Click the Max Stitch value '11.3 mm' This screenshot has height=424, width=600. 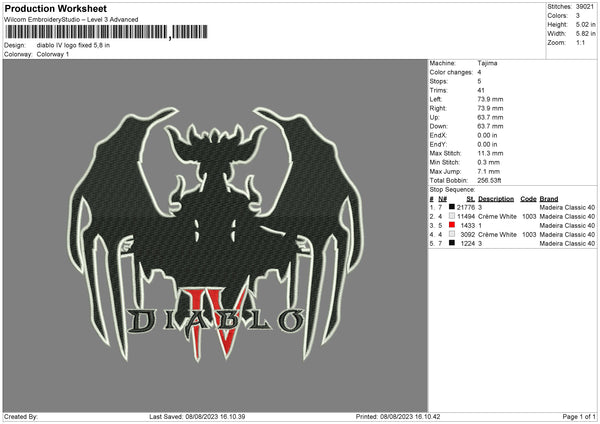pos(490,153)
